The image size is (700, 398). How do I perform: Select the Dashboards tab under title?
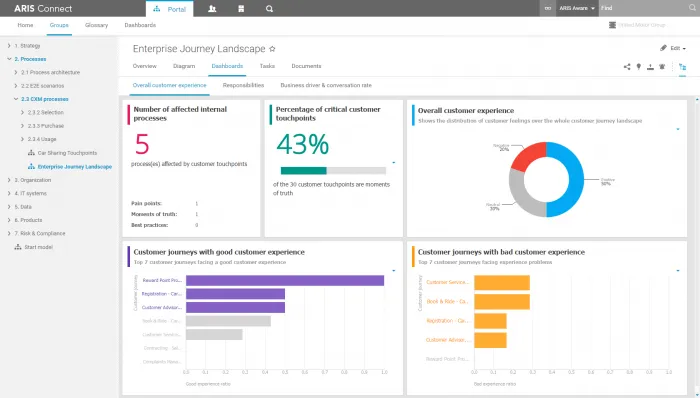point(227,66)
